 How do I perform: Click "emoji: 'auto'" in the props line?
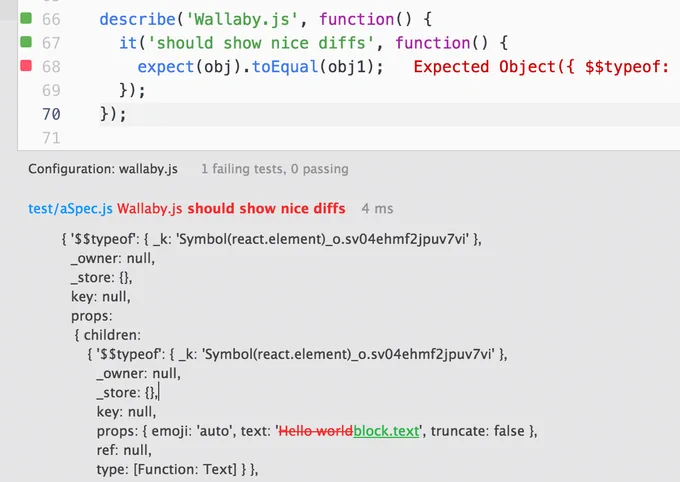pos(190,431)
